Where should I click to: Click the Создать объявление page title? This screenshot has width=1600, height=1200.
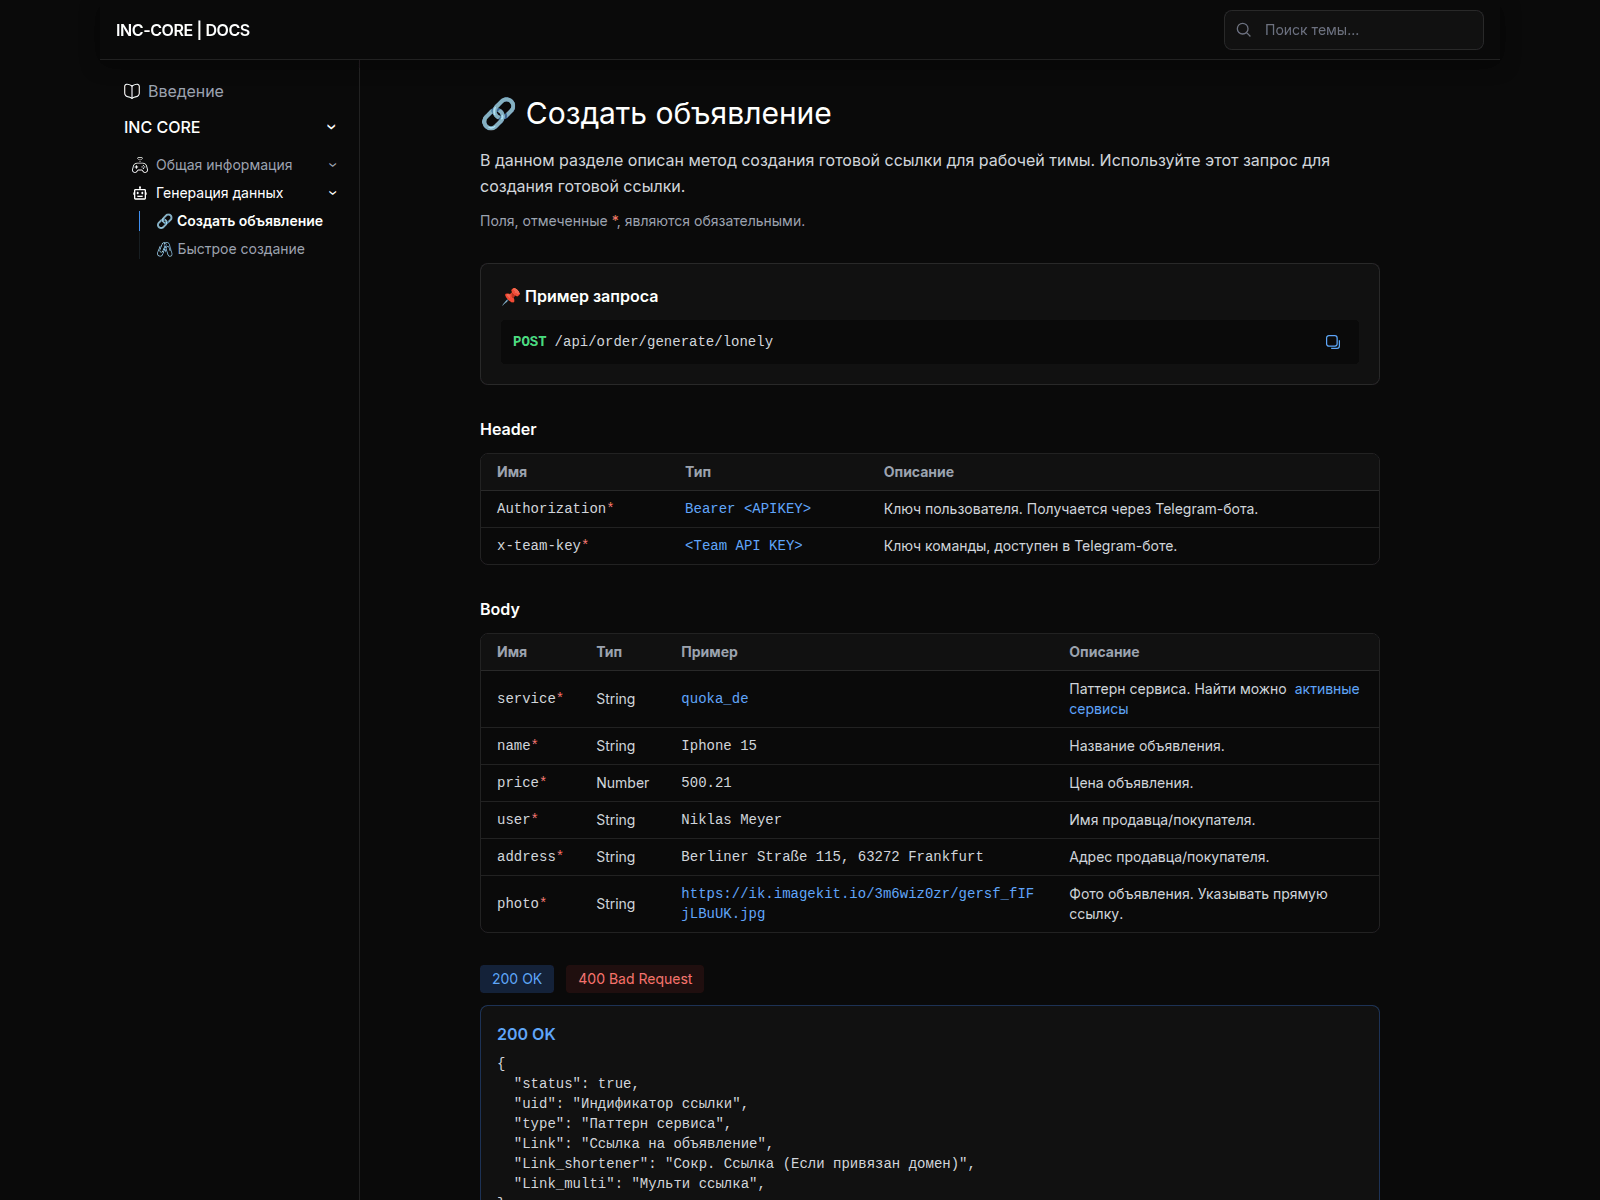pyautogui.click(x=678, y=114)
